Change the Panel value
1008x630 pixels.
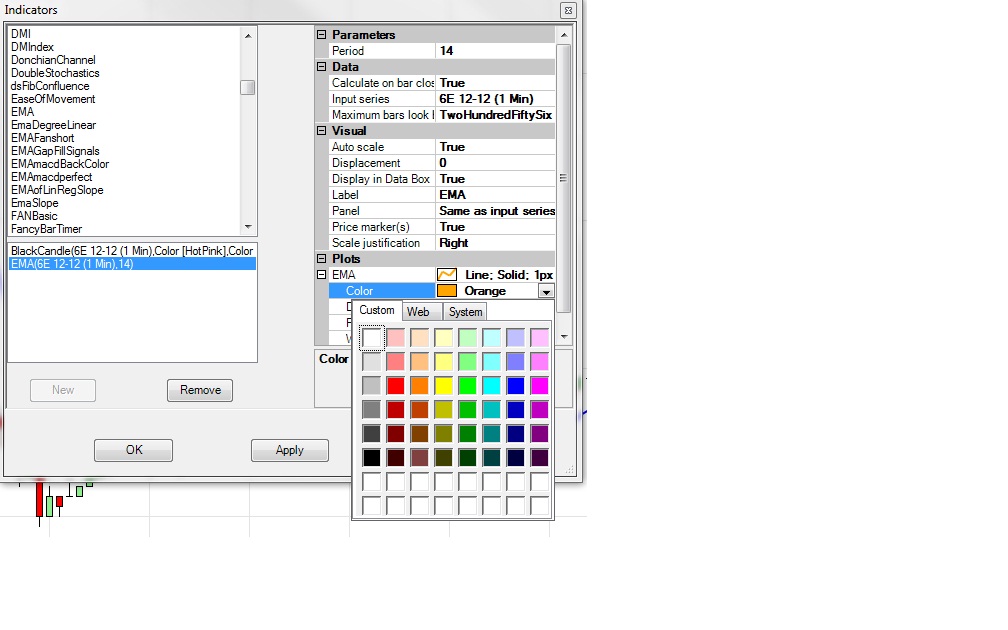click(x=495, y=211)
